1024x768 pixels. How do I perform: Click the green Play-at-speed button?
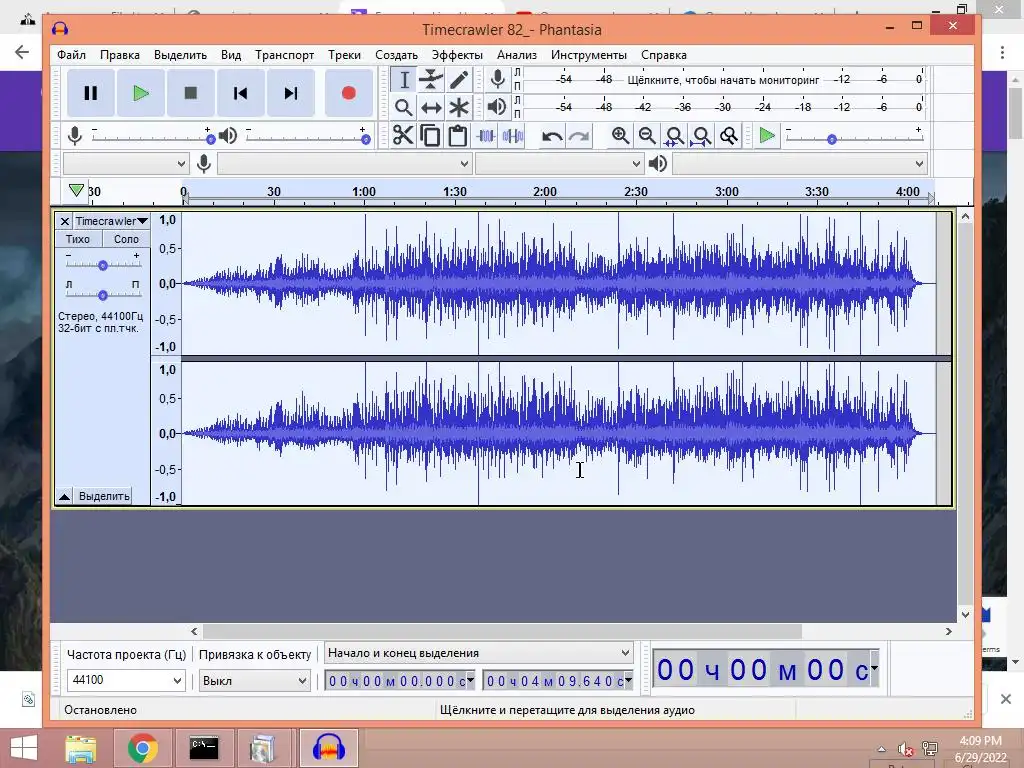[767, 136]
